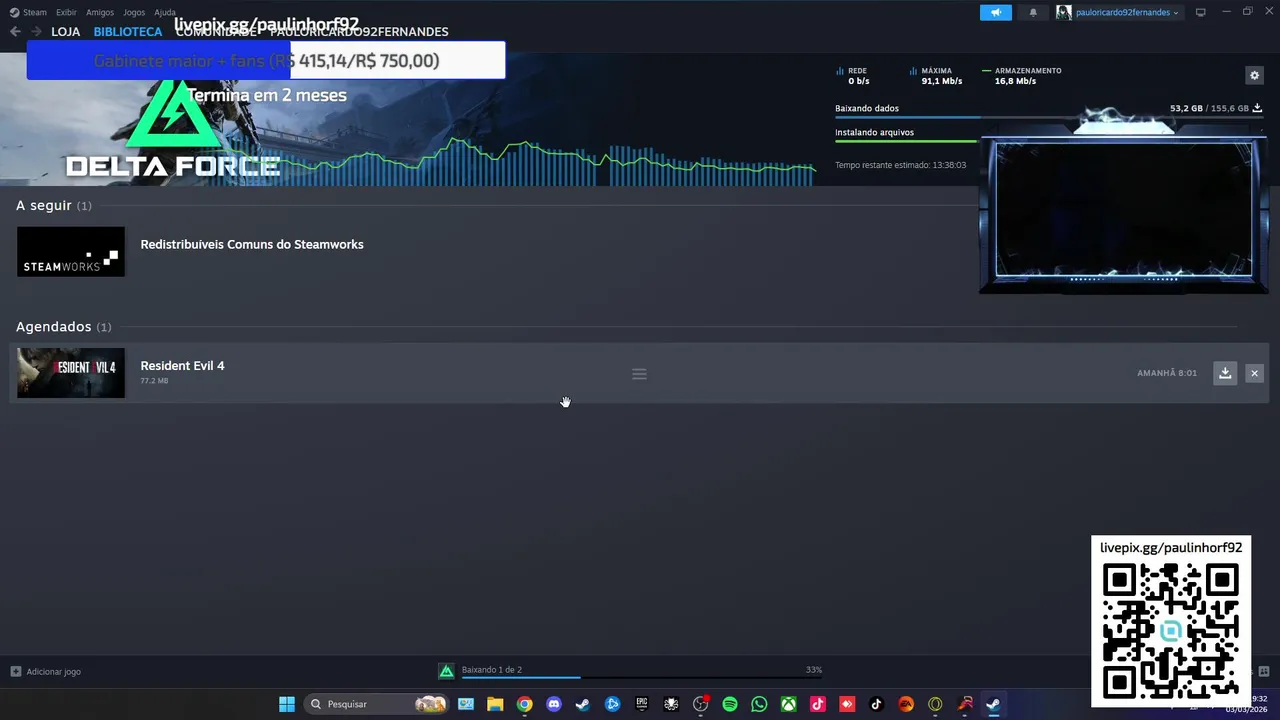Open File Explorer from the taskbar
This screenshot has width=1280, height=720.
(495, 704)
